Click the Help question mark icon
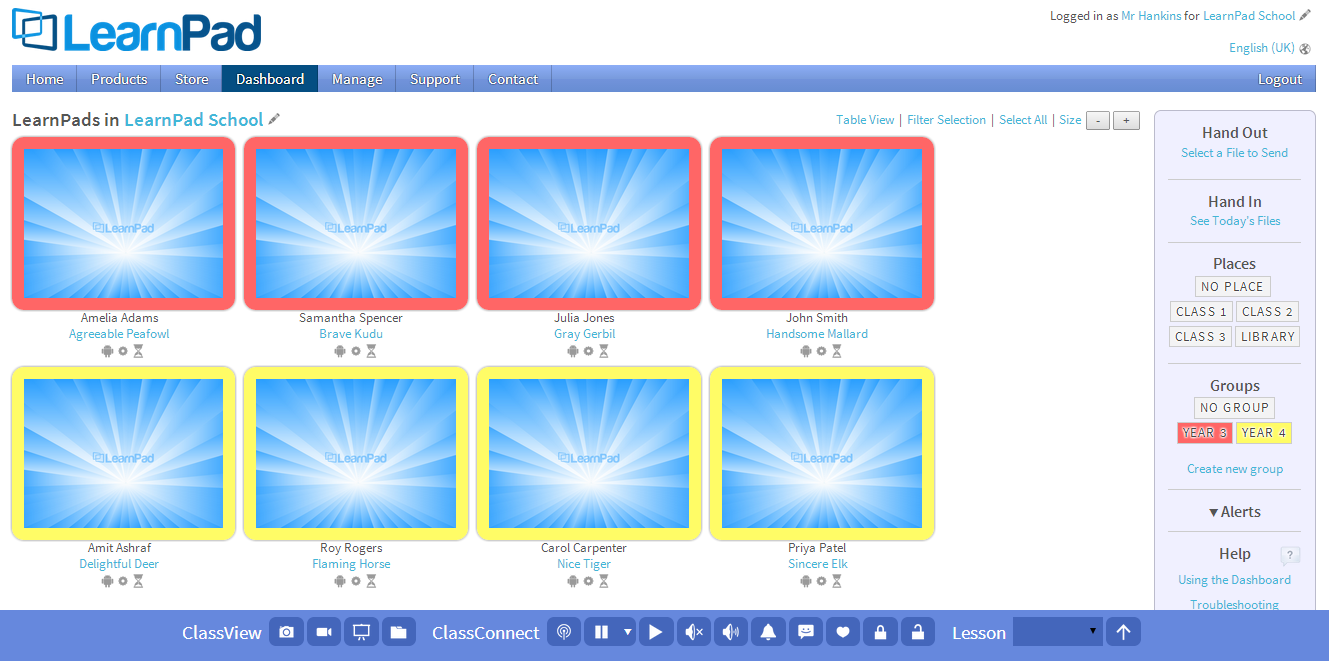Image resolution: width=1329 pixels, height=661 pixels. tap(1290, 556)
